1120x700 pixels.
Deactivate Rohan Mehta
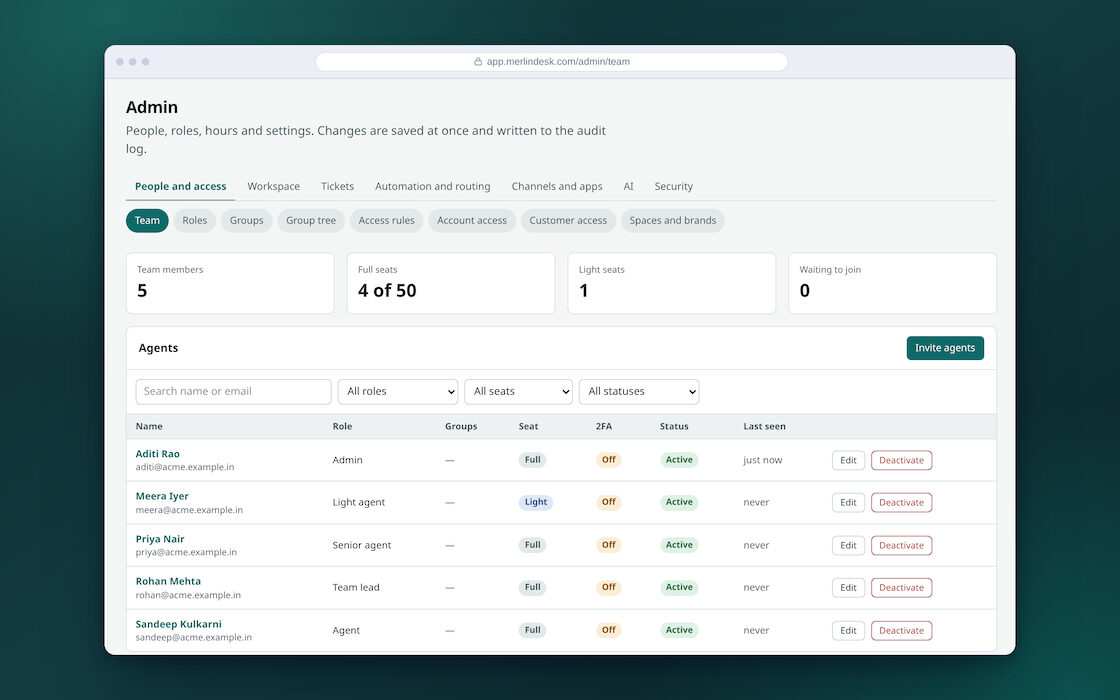tap(901, 587)
